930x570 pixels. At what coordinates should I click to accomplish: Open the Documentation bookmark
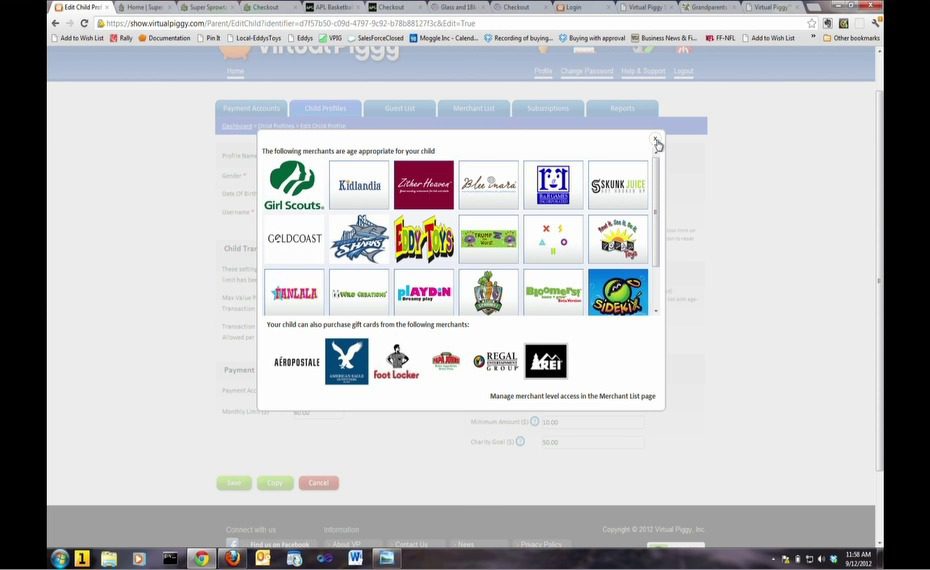pyautogui.click(x=164, y=38)
